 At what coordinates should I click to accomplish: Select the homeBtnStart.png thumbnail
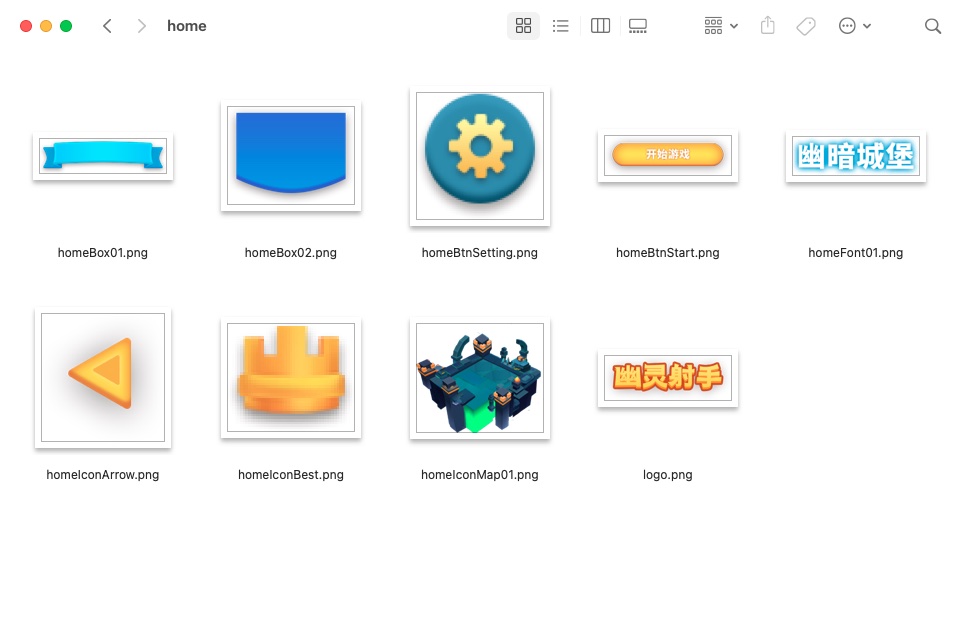668,155
